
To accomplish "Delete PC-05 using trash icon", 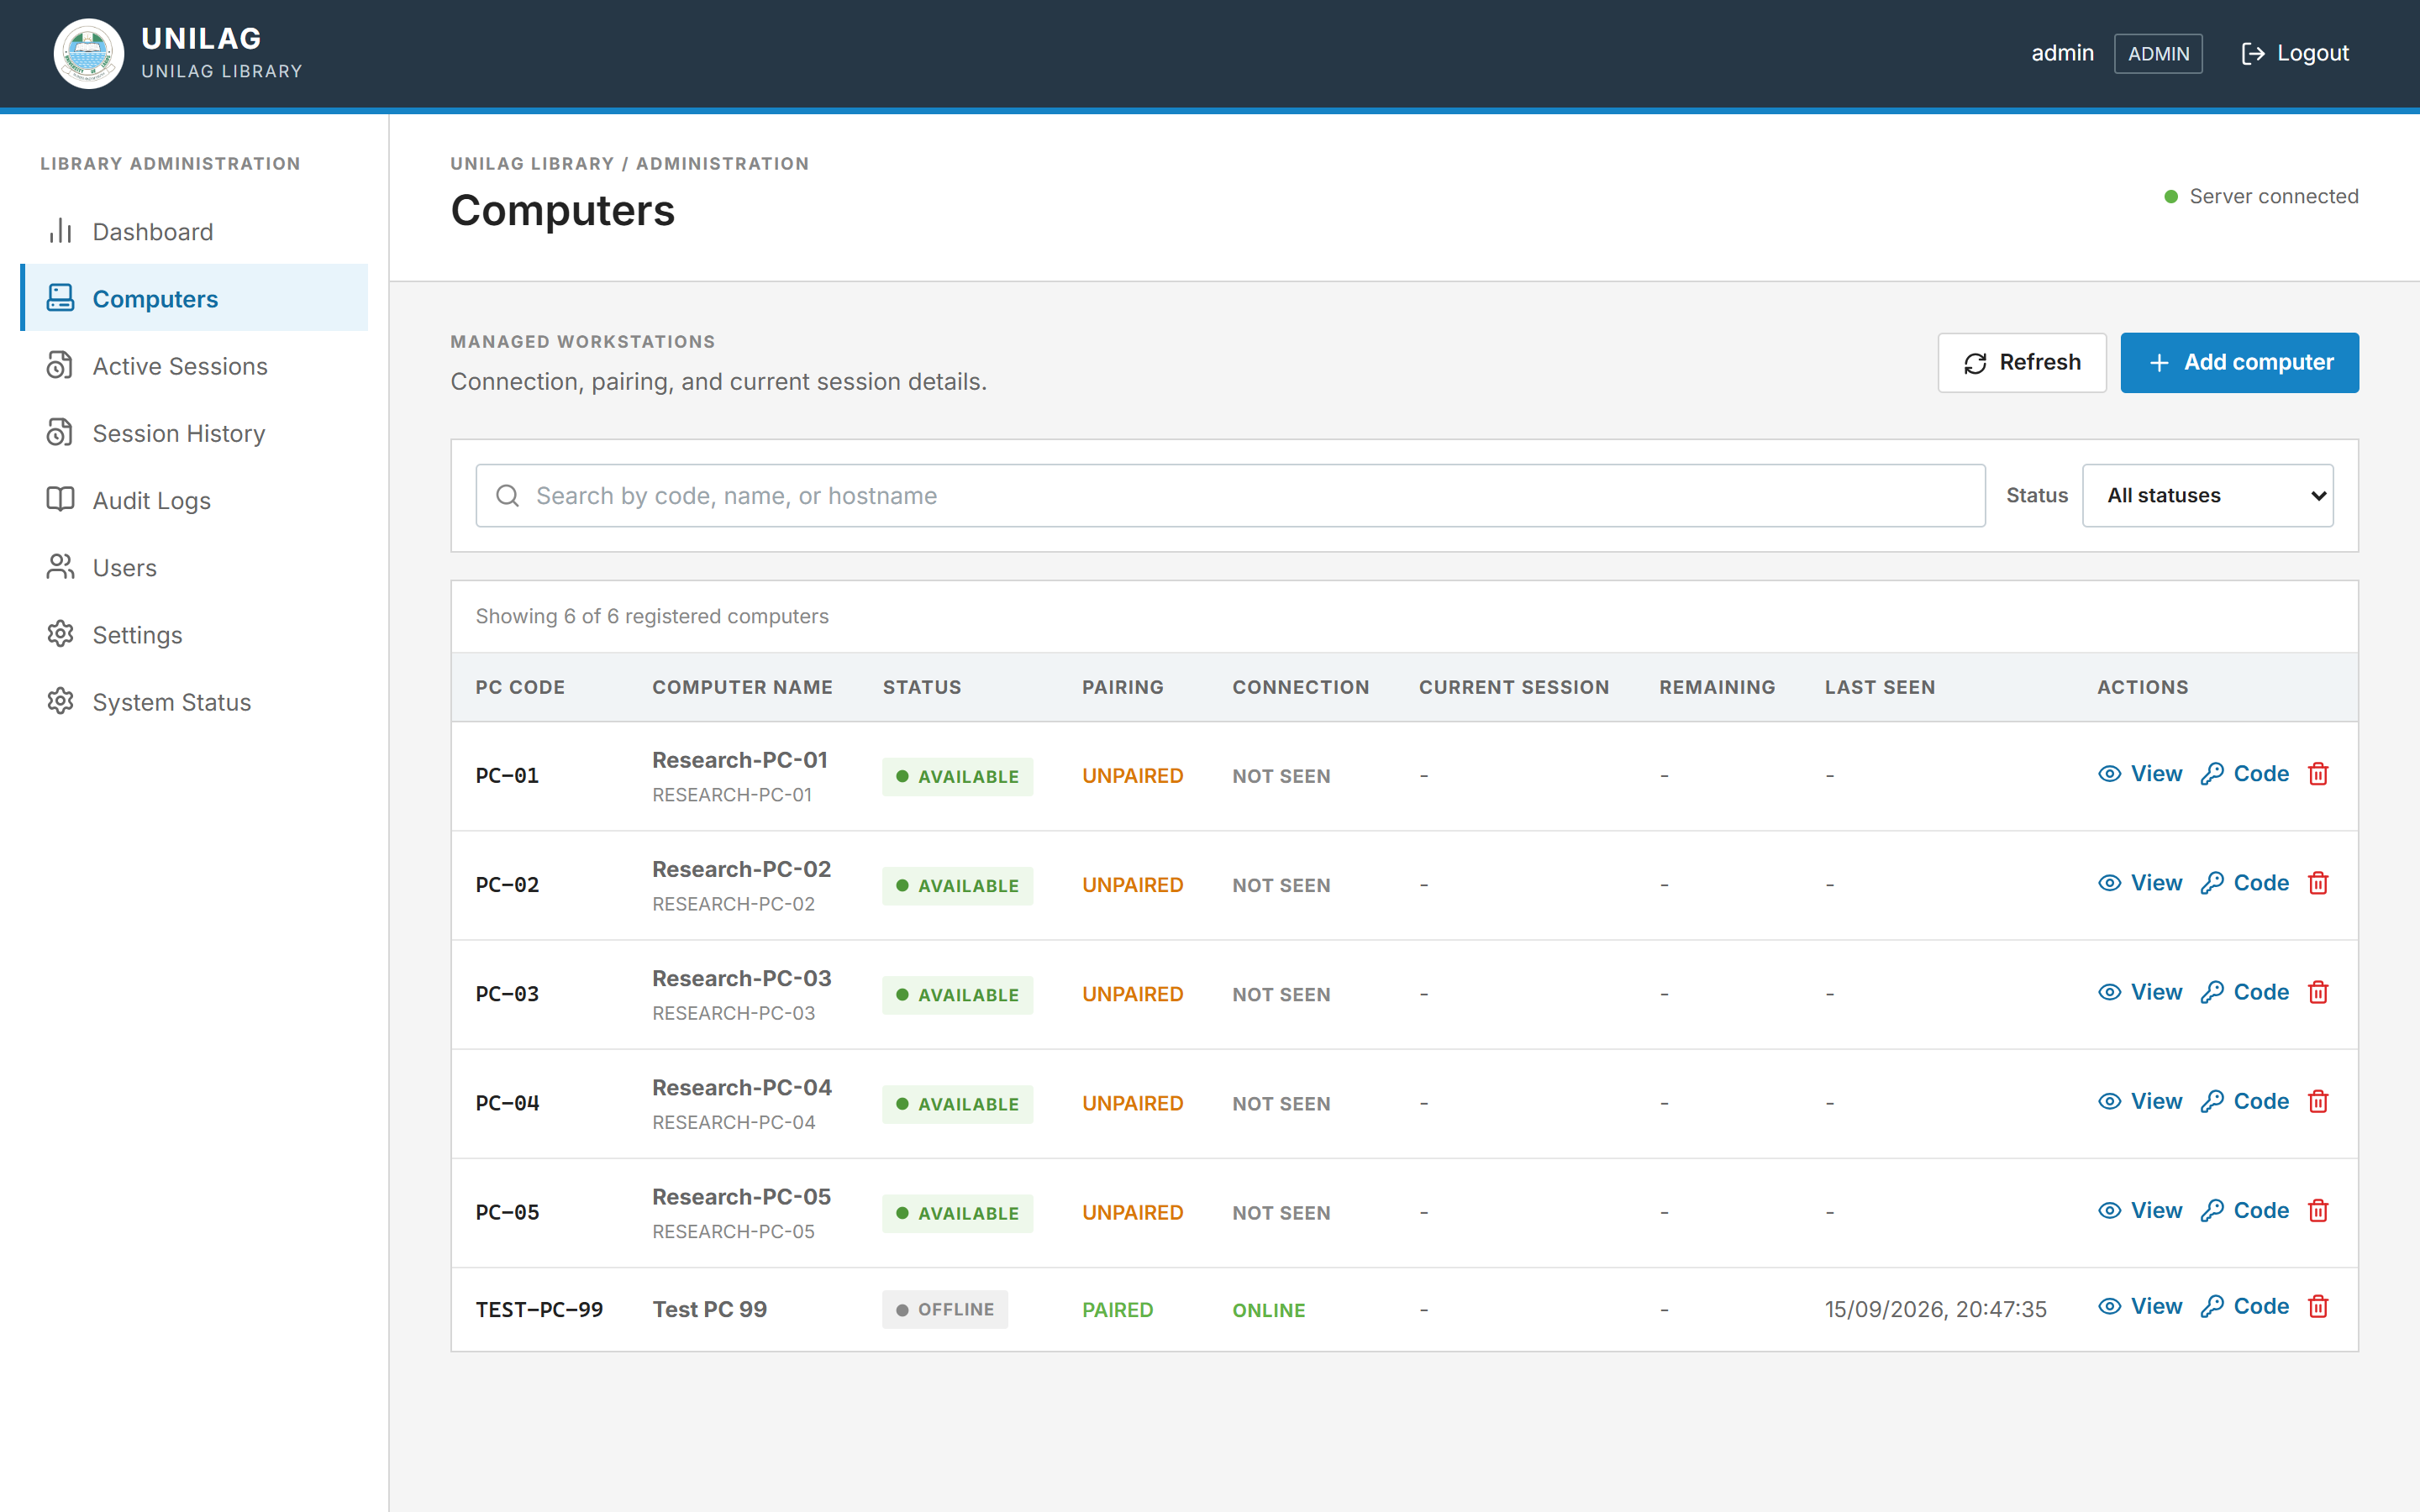I will [2318, 1210].
